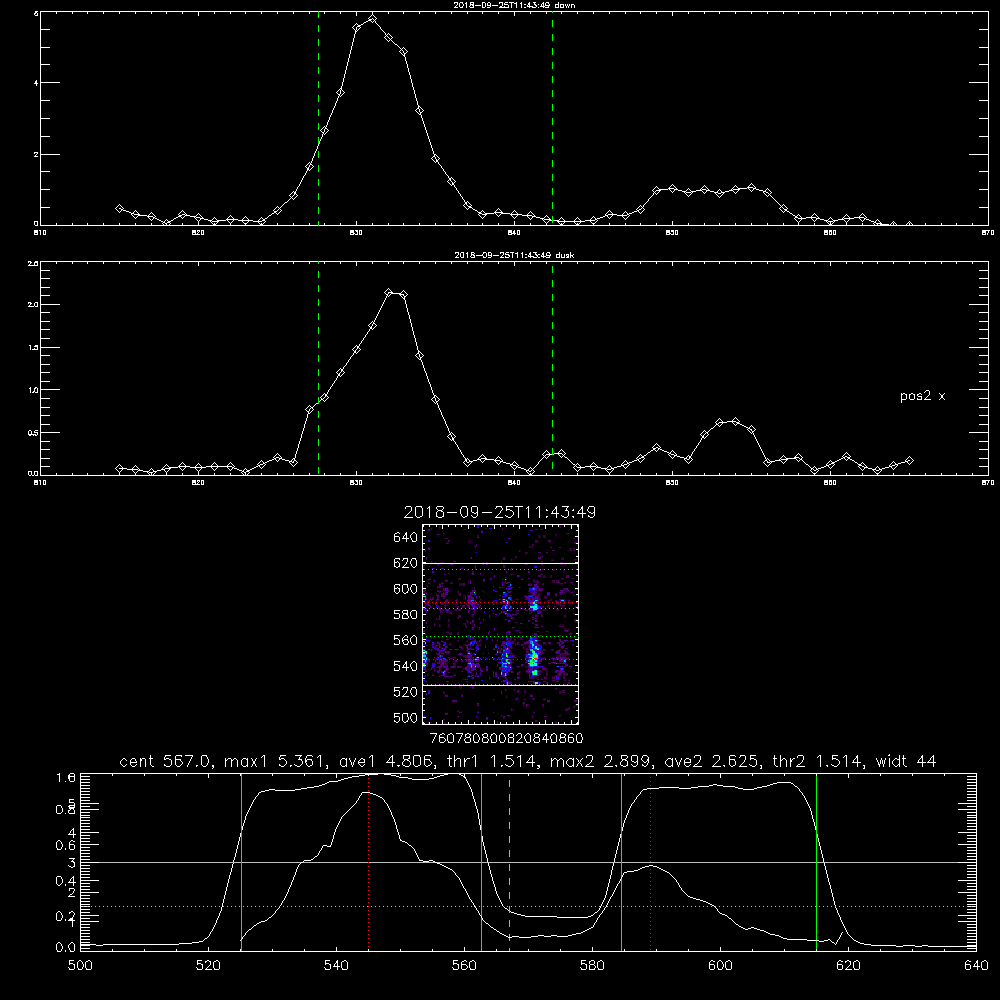
Task: Click the x-axis label 540 of bottom plot
Action: pyautogui.click(x=337, y=966)
